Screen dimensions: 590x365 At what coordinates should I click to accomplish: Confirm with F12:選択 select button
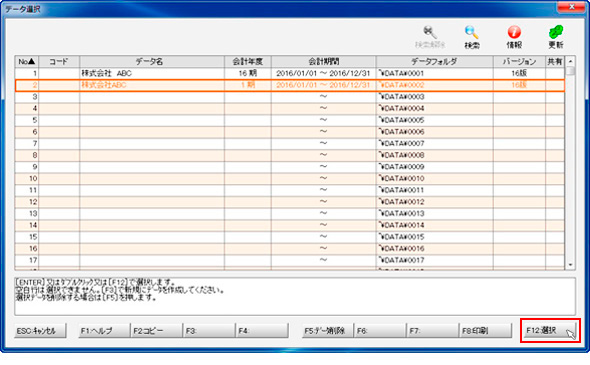click(550, 330)
